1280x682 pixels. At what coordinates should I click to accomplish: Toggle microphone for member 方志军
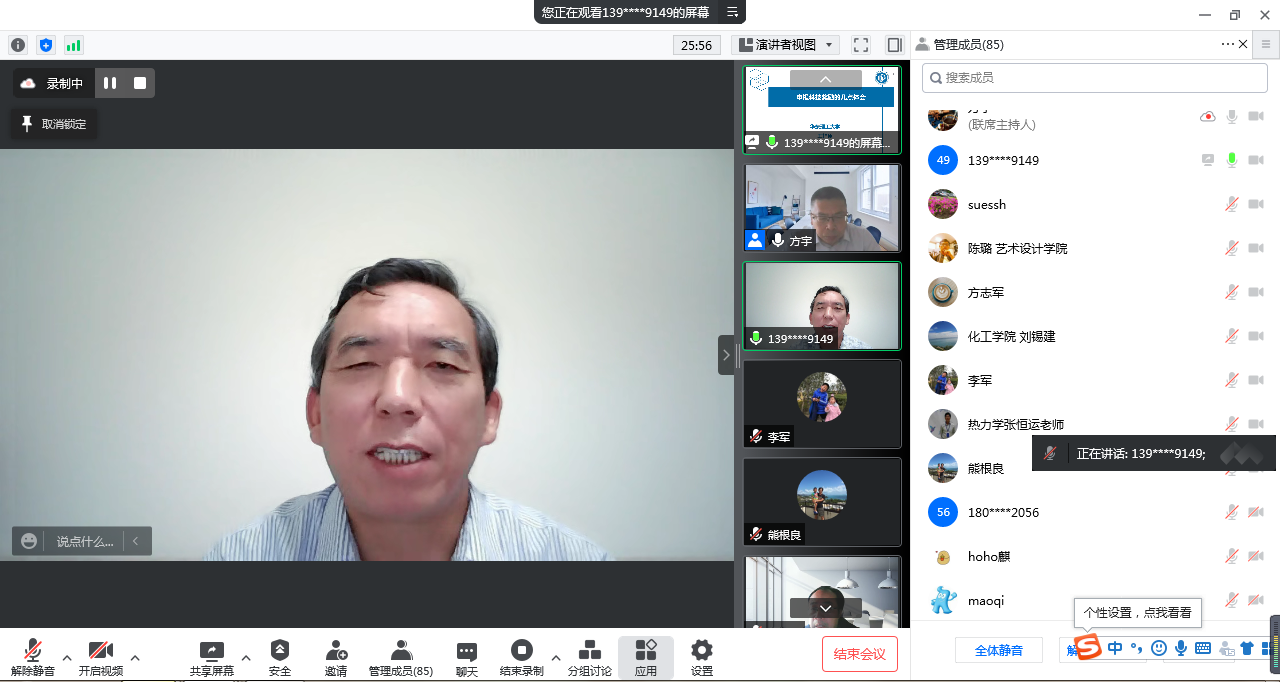[1232, 292]
